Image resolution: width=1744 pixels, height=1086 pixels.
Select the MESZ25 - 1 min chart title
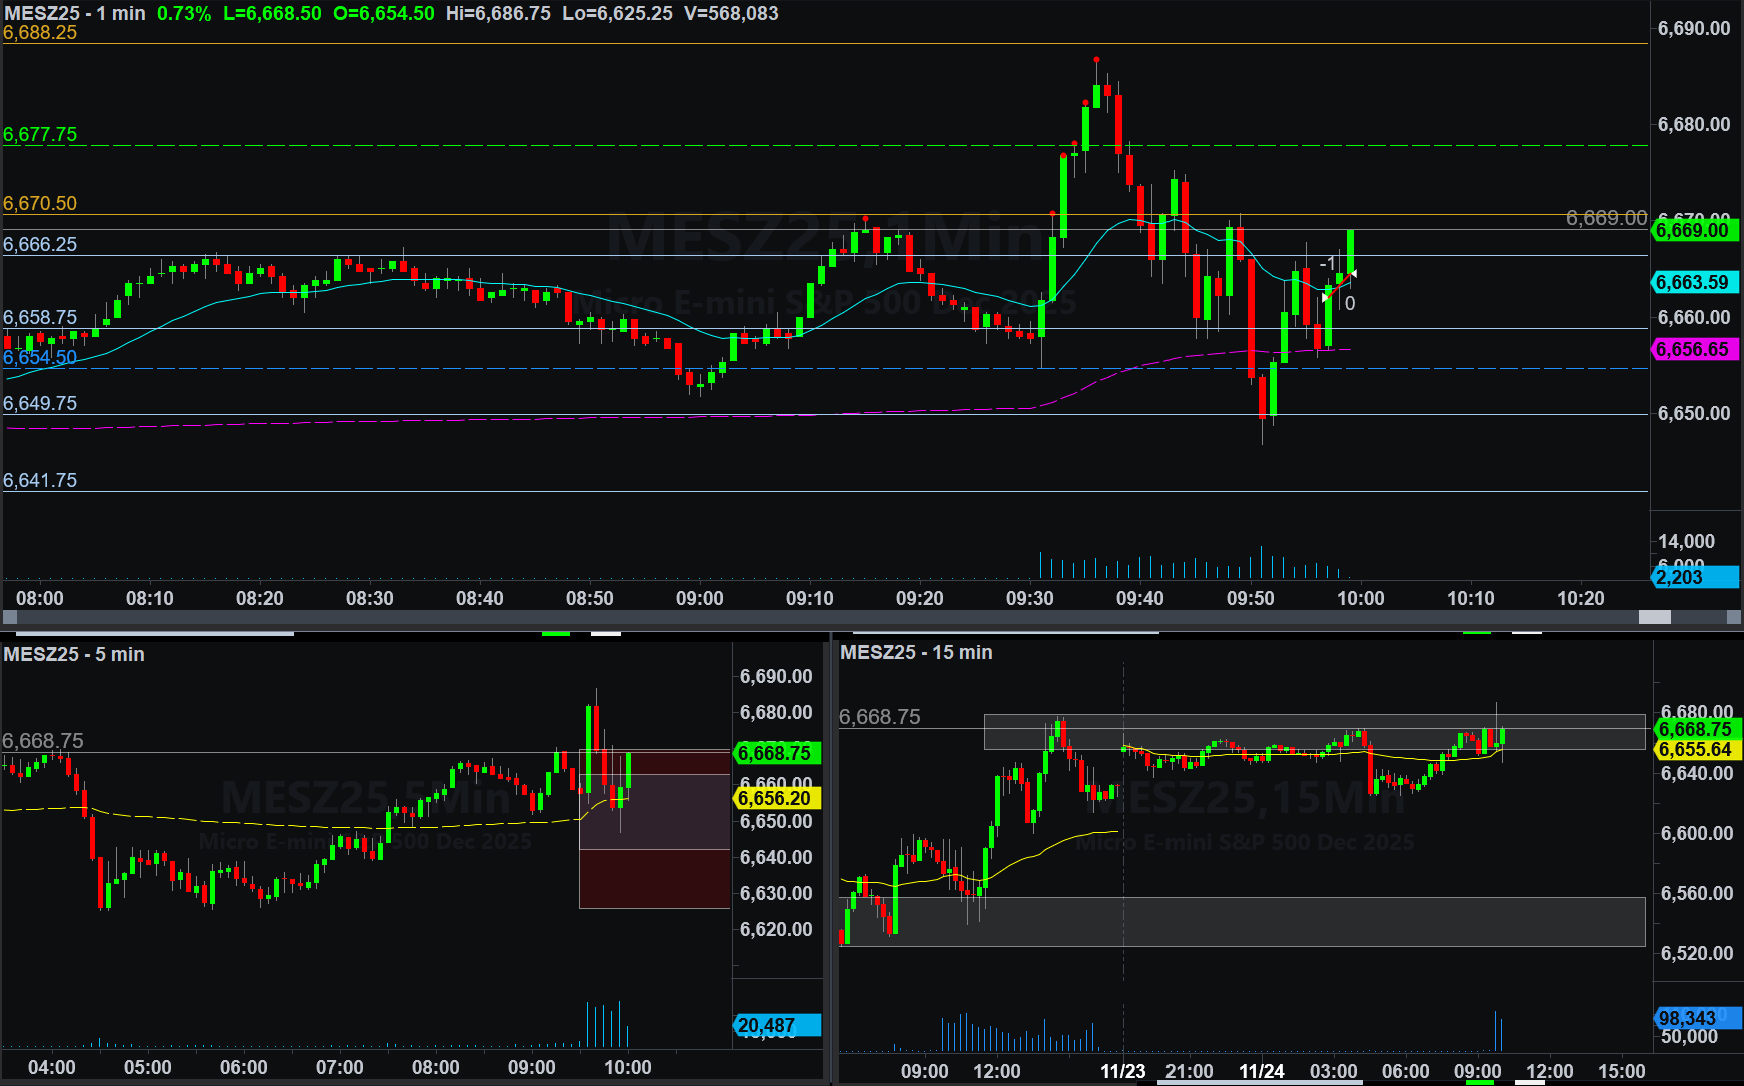pyautogui.click(x=75, y=13)
